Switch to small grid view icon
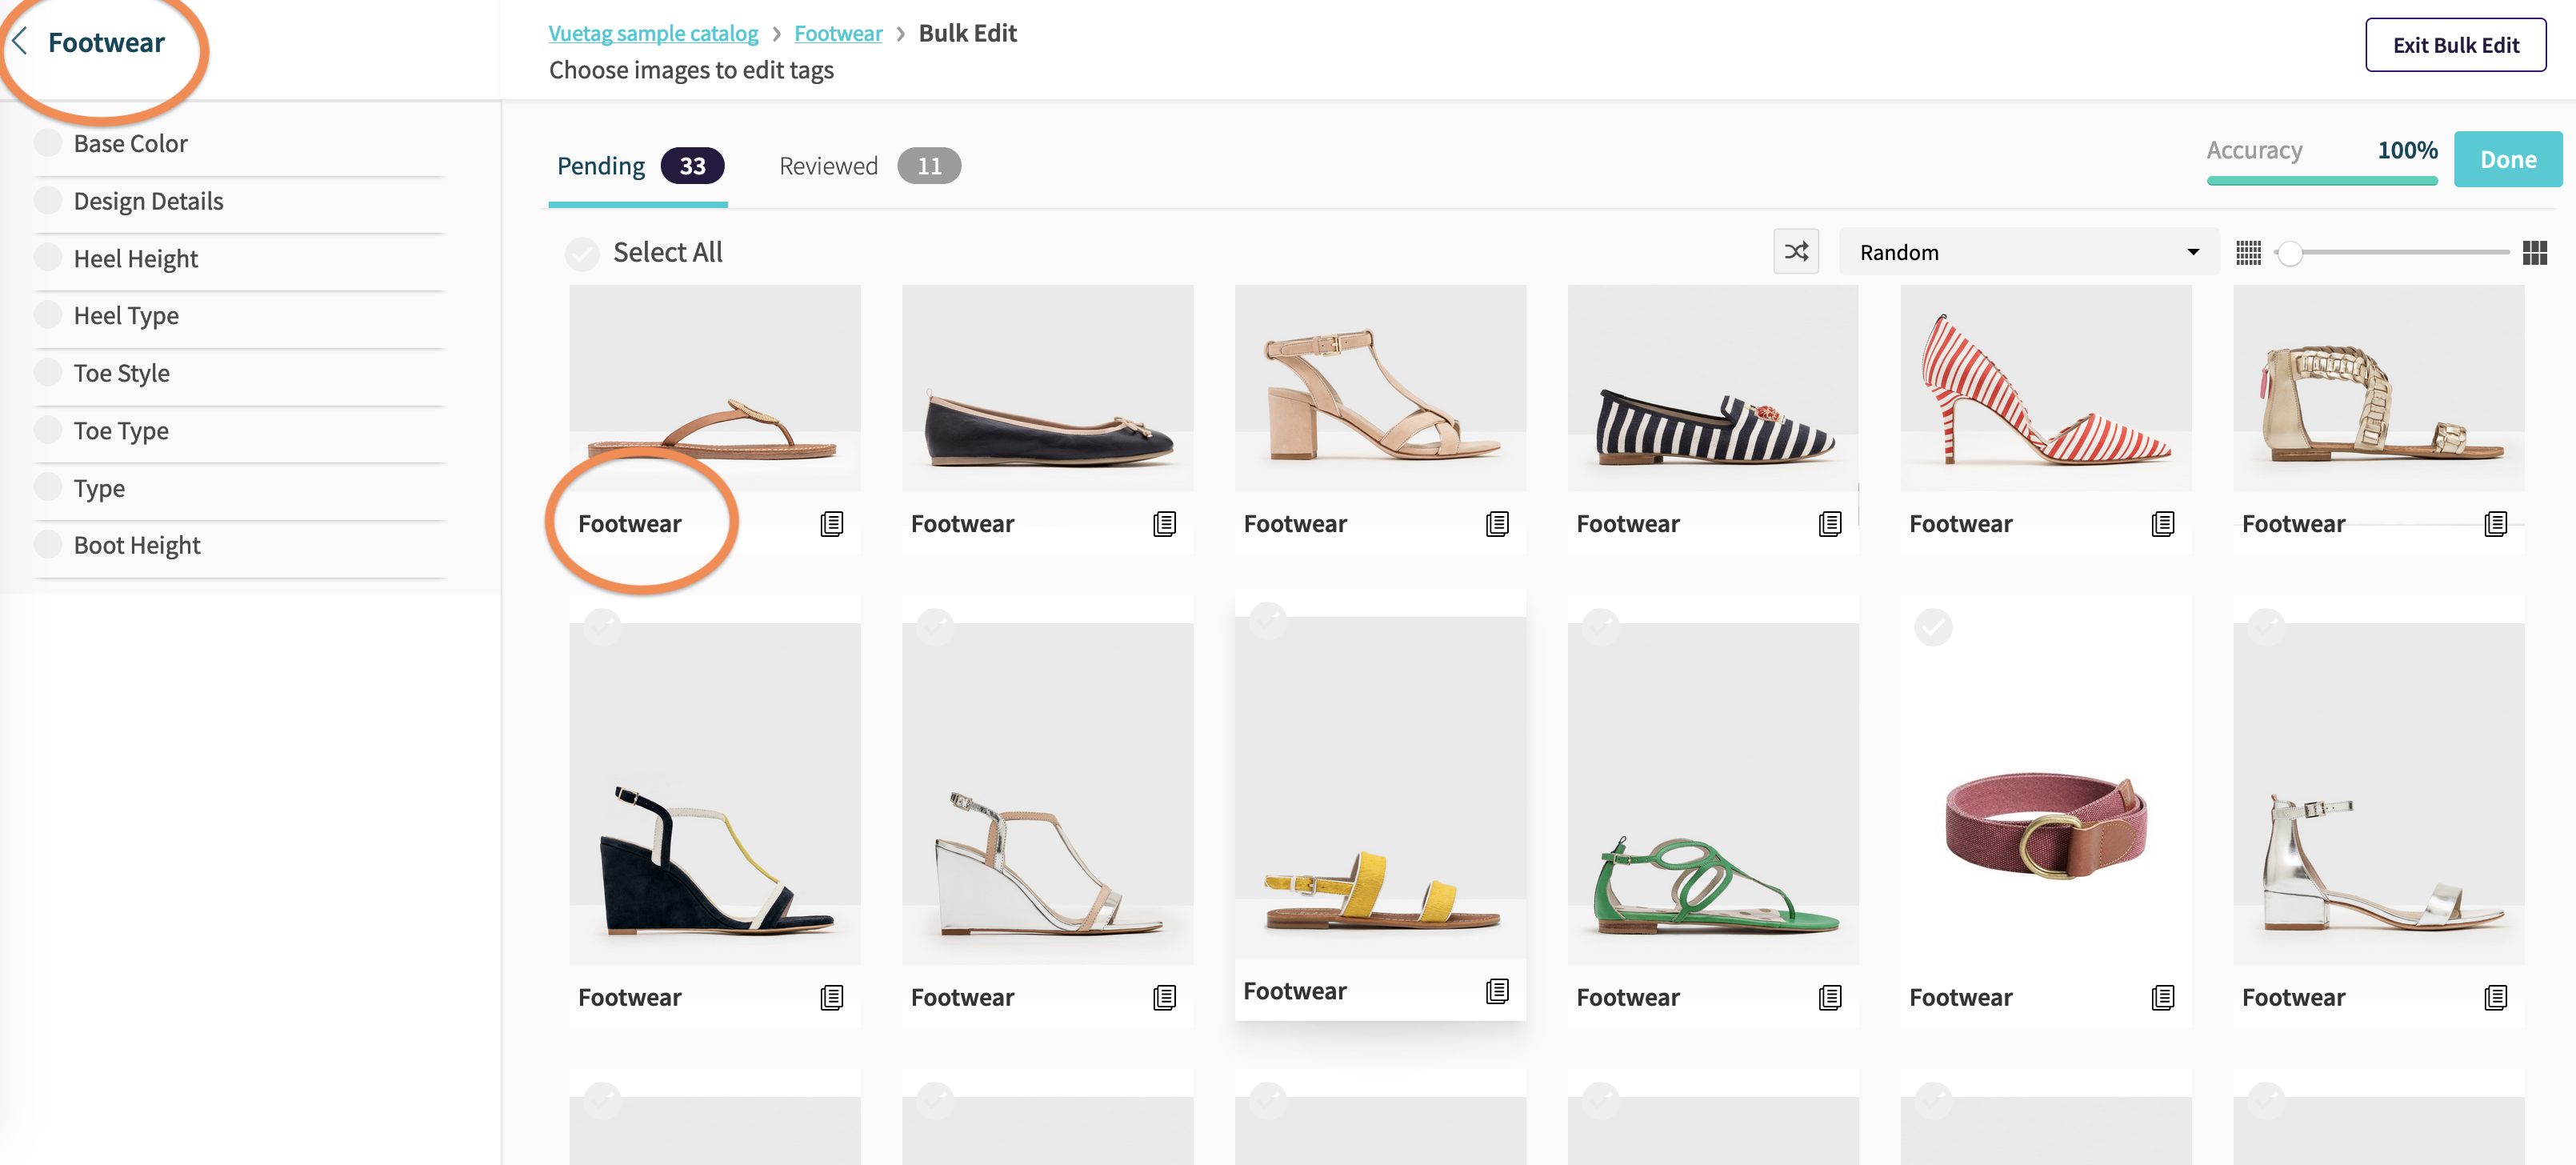The width and height of the screenshot is (2576, 1165). tap(2248, 253)
